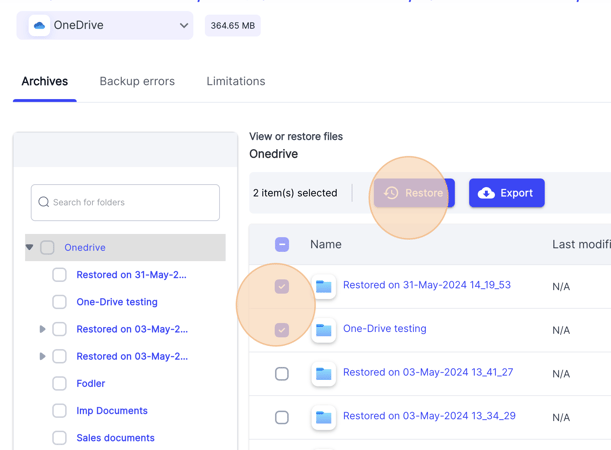Check Restored on 03-May-2024 13_34_29 row checkbox
This screenshot has height=450, width=611.
pos(282,417)
